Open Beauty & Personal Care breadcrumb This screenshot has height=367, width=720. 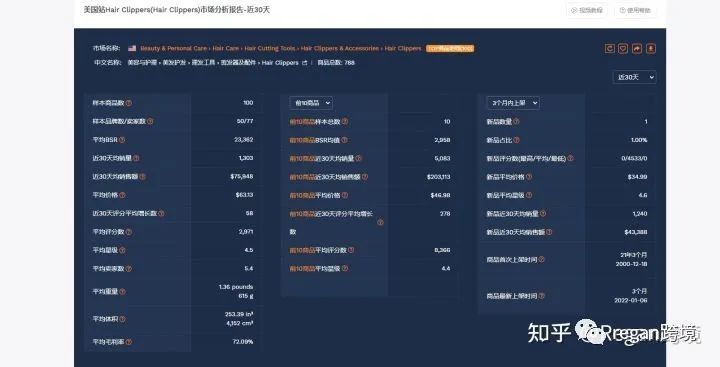pyautogui.click(x=174, y=48)
